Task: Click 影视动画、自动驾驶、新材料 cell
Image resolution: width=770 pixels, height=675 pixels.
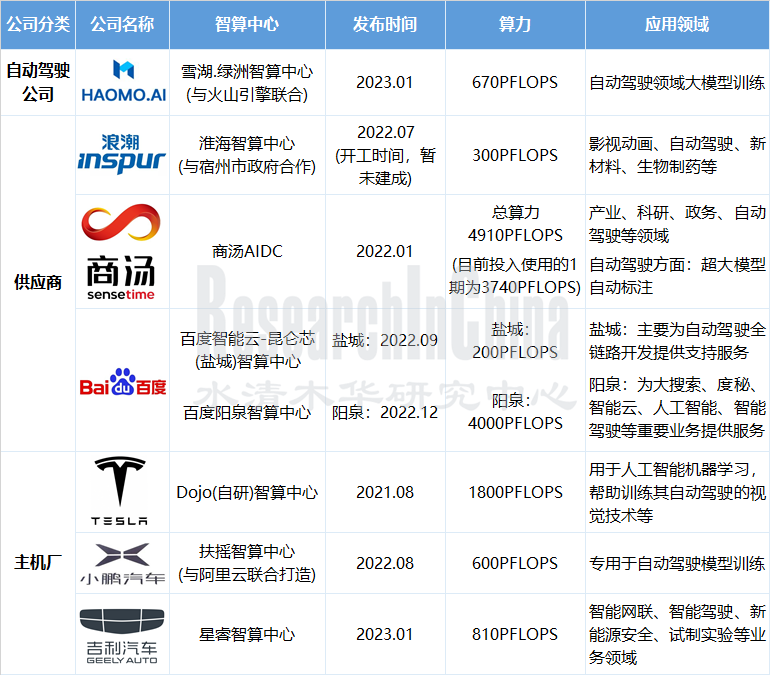Action: (677, 155)
